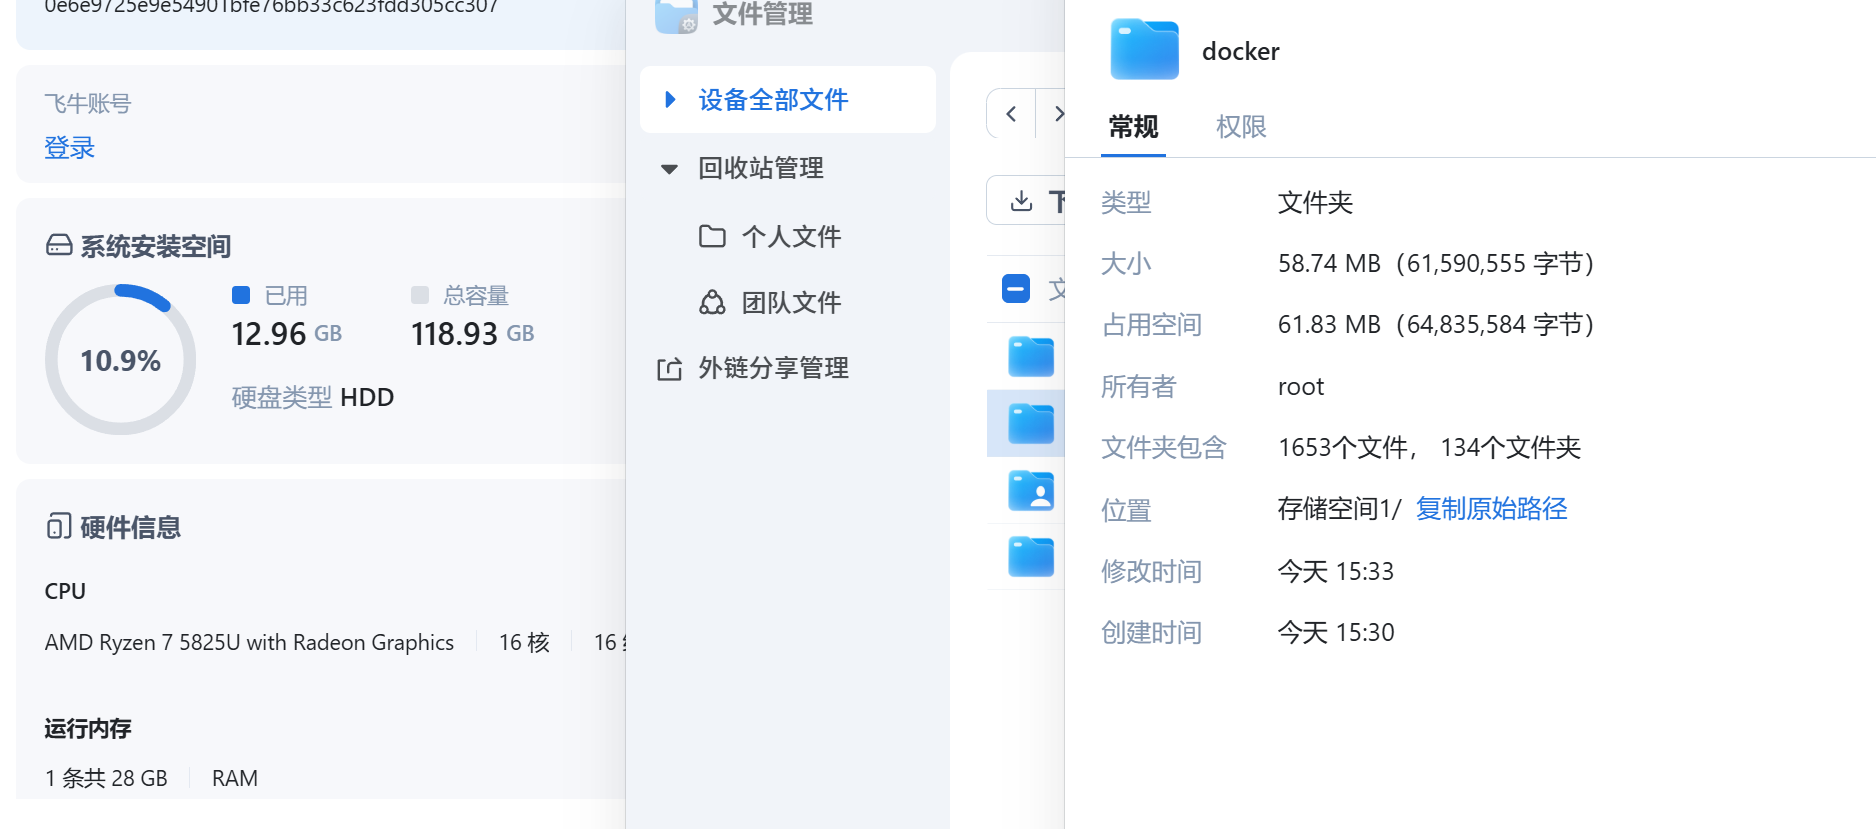Viewport: 1876px width, 829px height.
Task: Click the docker folder name in header
Action: coord(1241,51)
